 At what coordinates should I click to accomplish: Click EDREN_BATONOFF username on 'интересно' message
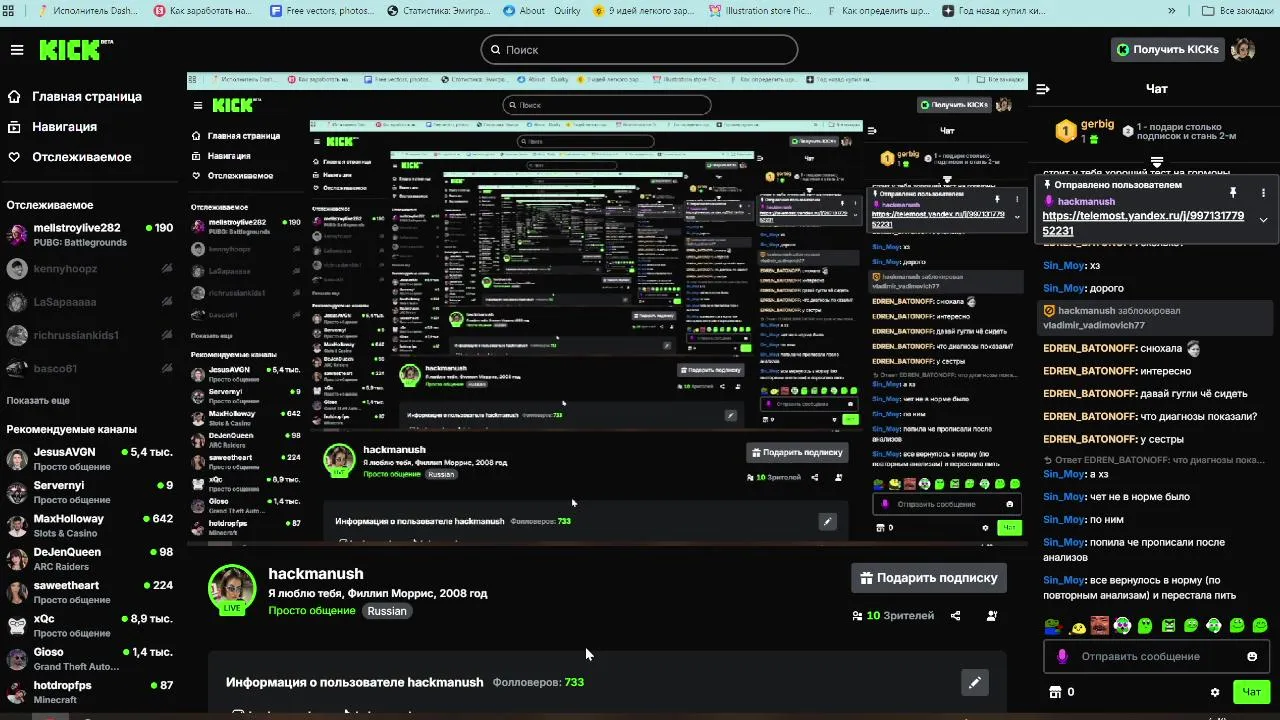(1089, 371)
